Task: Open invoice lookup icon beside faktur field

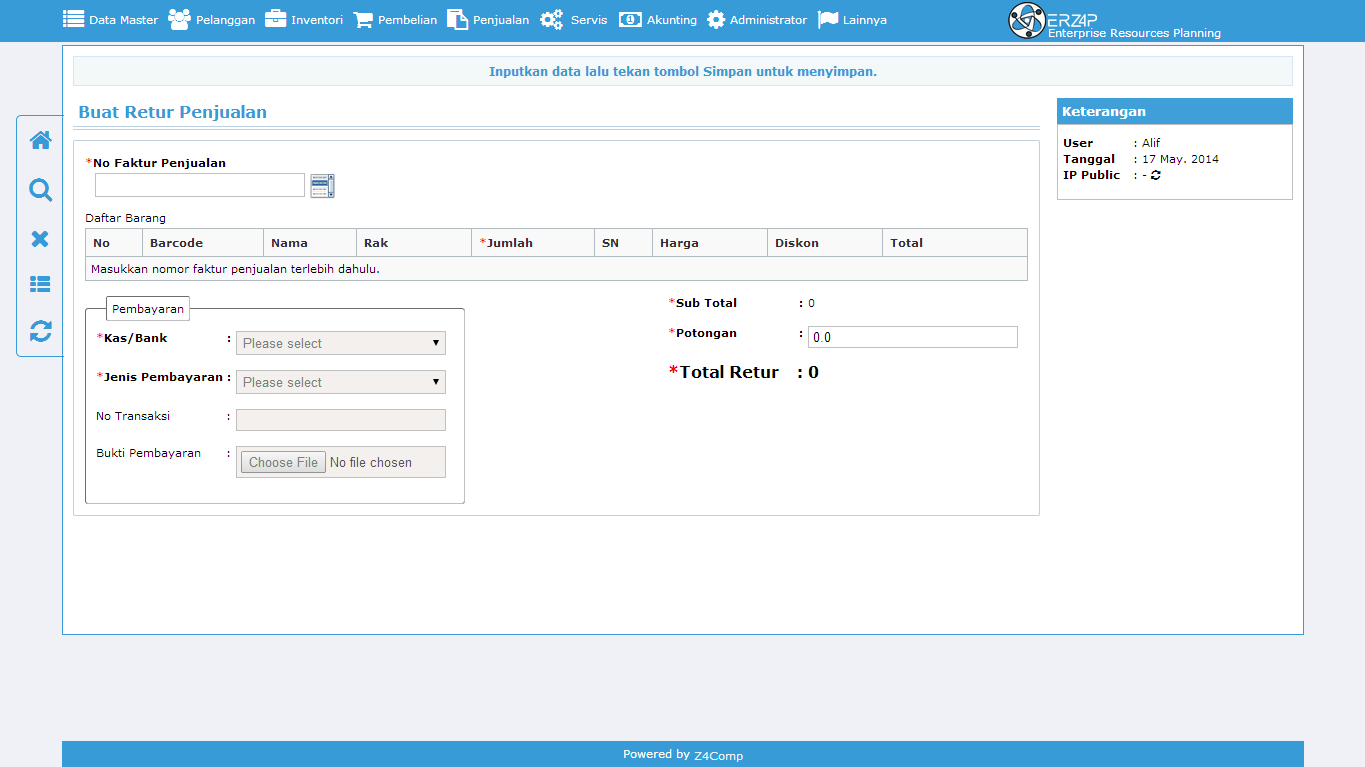Action: click(322, 186)
